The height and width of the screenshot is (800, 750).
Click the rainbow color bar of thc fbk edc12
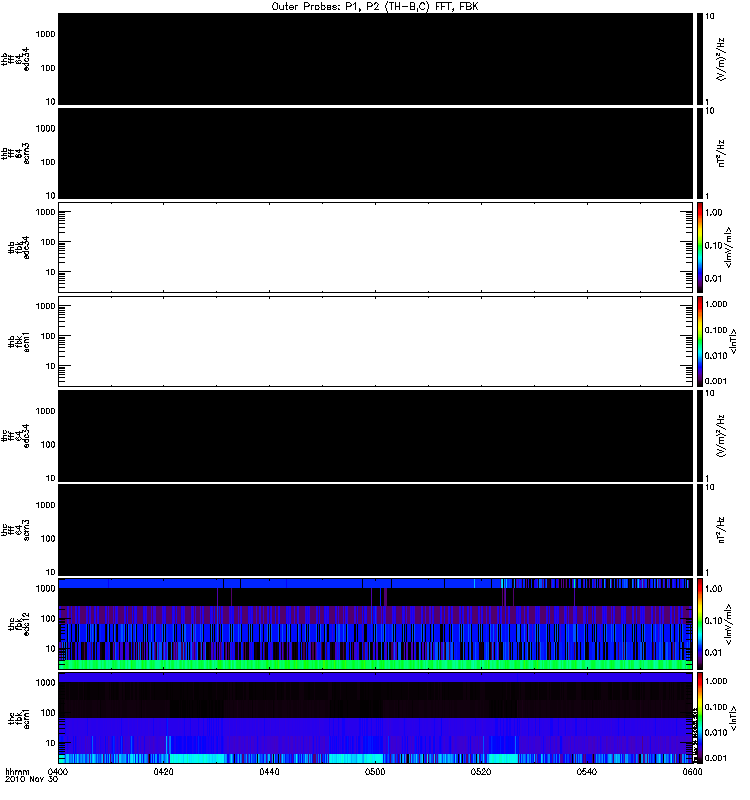[700, 624]
